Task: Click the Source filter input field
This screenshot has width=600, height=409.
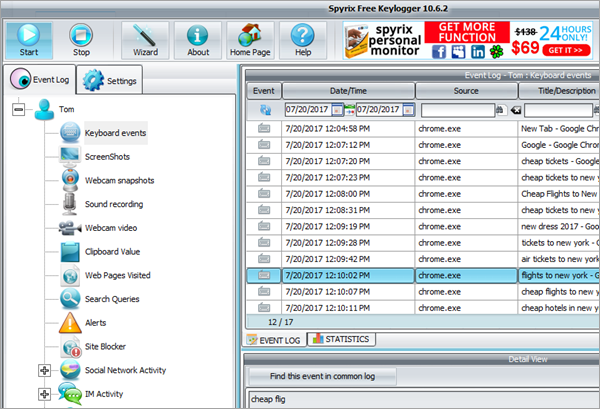Action: click(x=458, y=111)
